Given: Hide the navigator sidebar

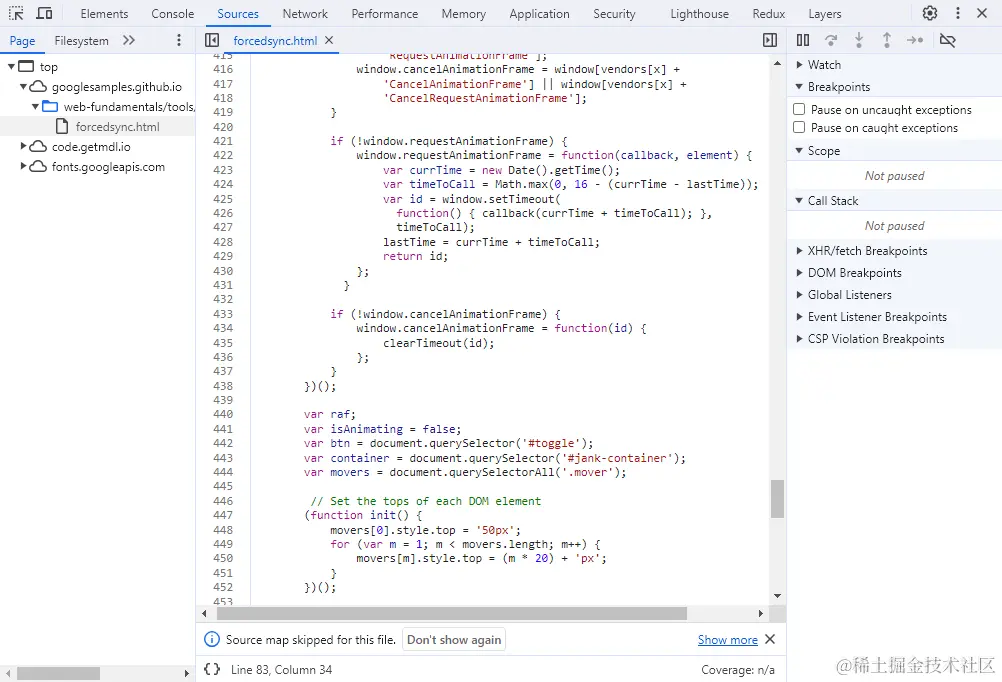Looking at the screenshot, I should pyautogui.click(x=212, y=40).
